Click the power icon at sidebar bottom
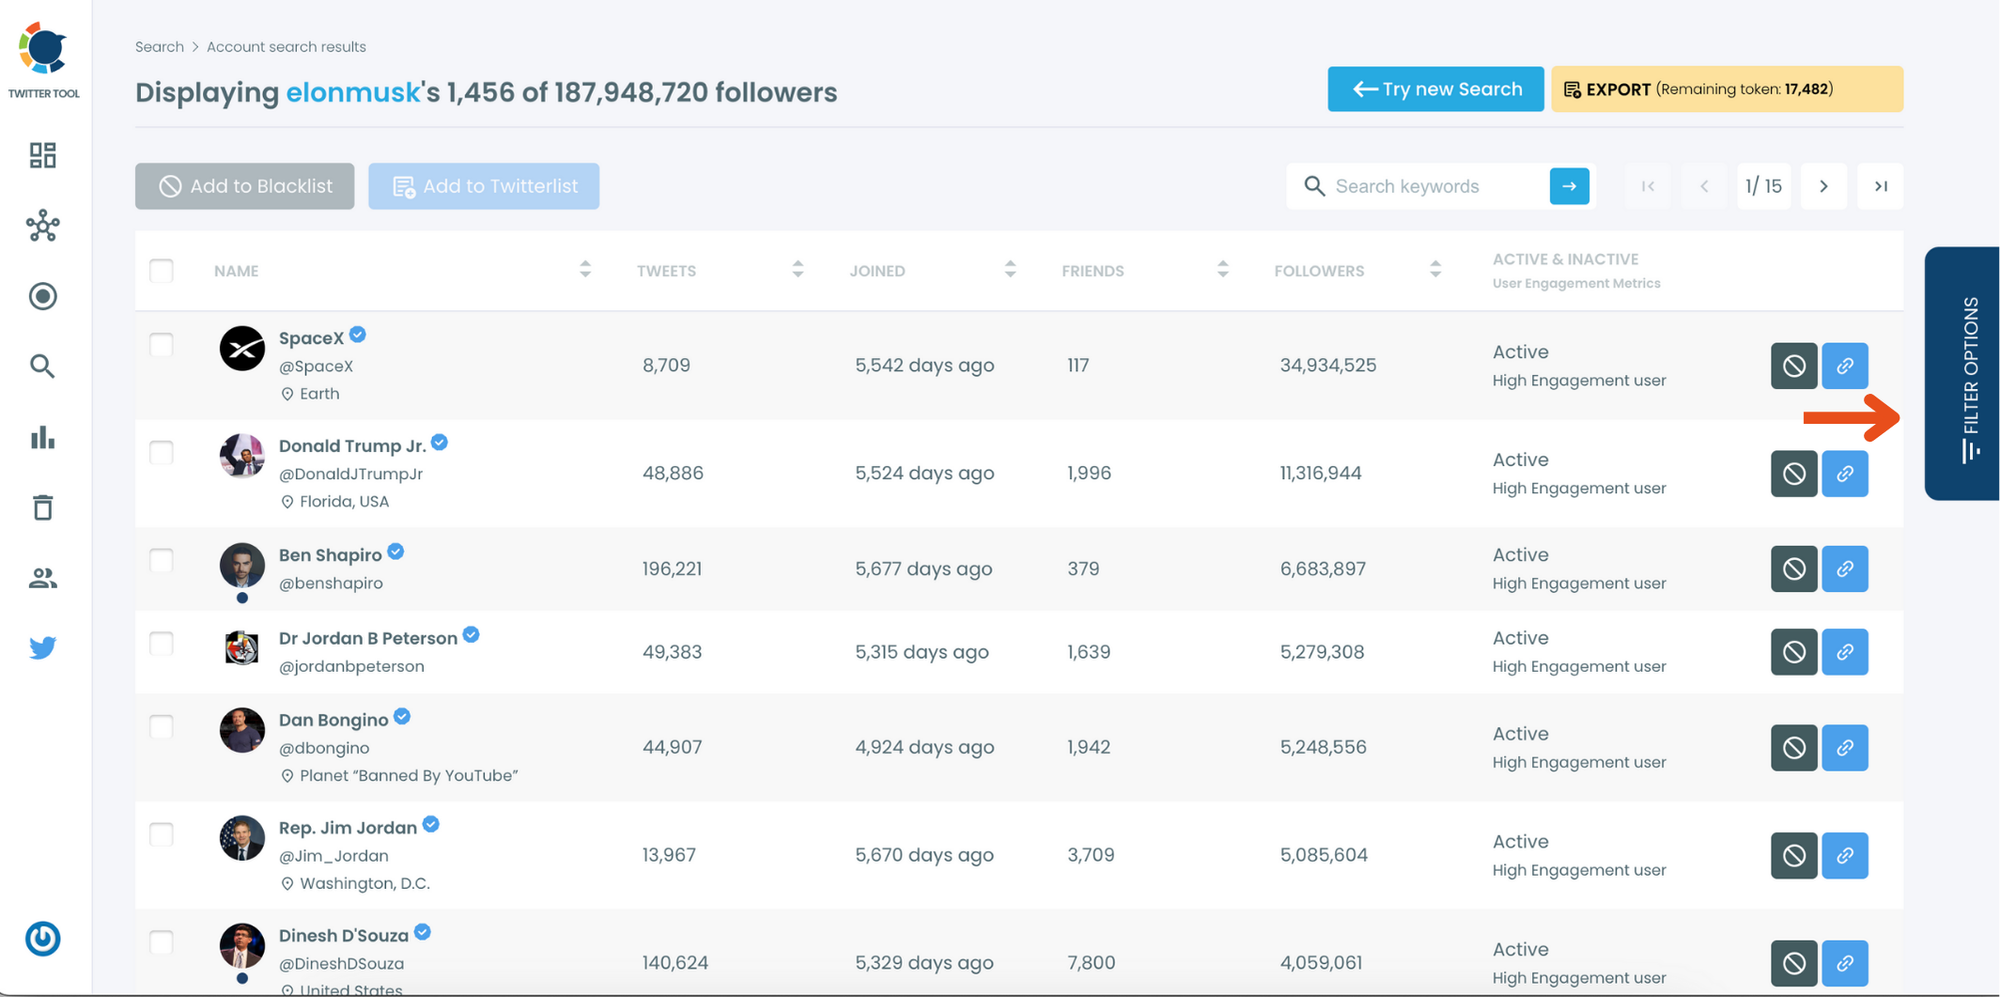This screenshot has height=997, width=2000. click(x=42, y=938)
